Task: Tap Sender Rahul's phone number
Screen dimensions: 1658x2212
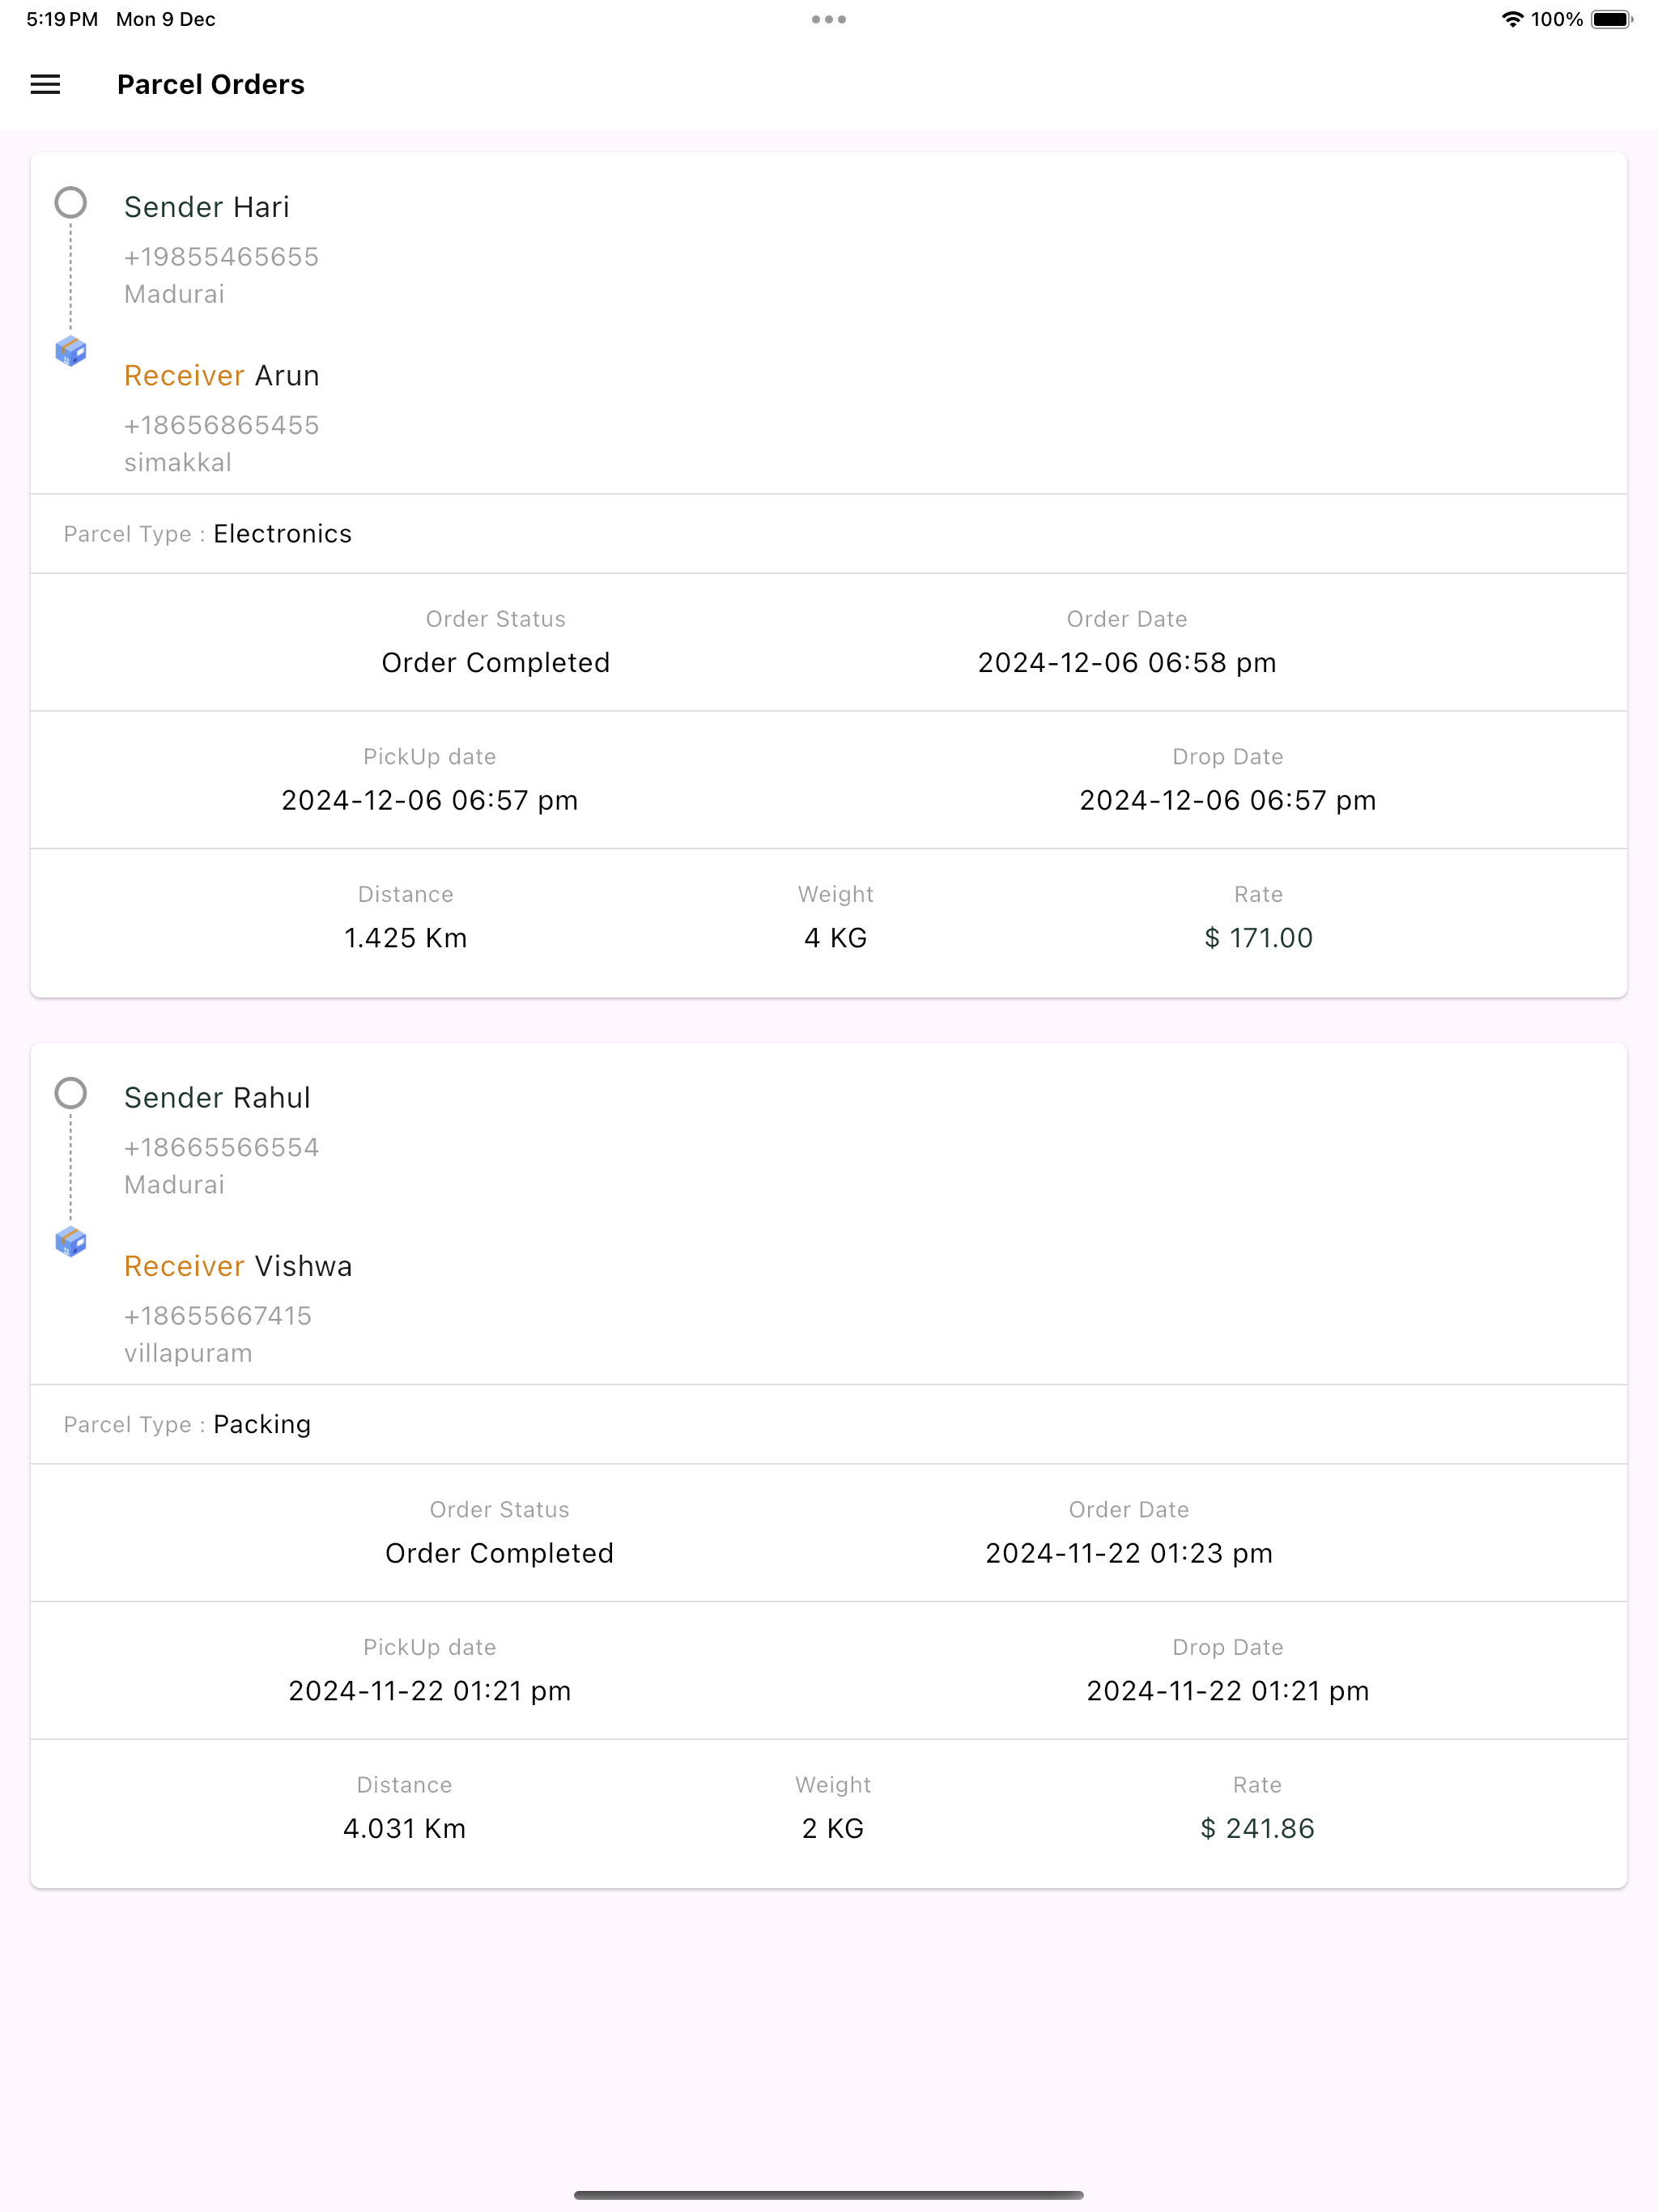Action: click(221, 1147)
